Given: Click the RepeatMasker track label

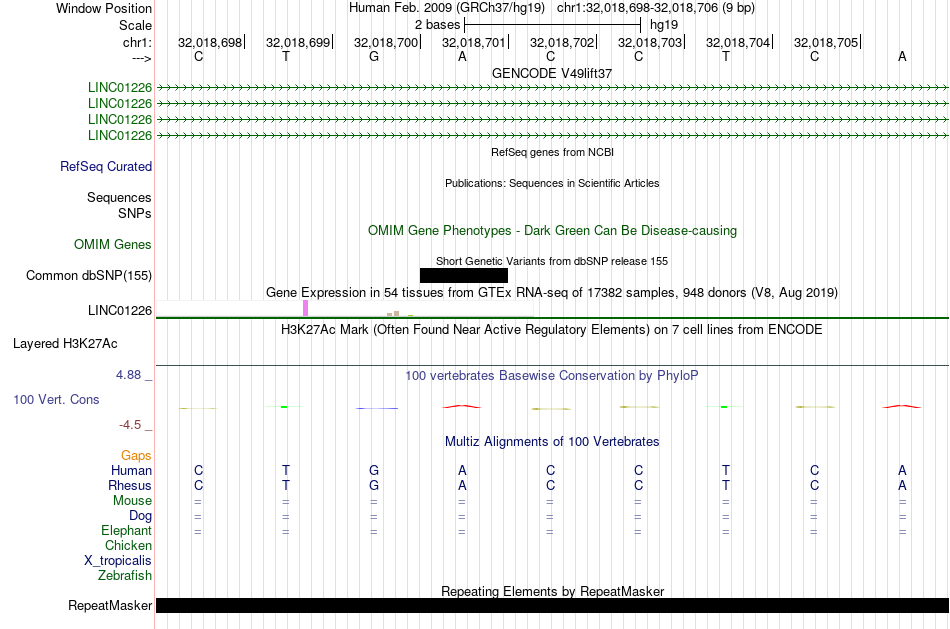Looking at the screenshot, I should (110, 605).
